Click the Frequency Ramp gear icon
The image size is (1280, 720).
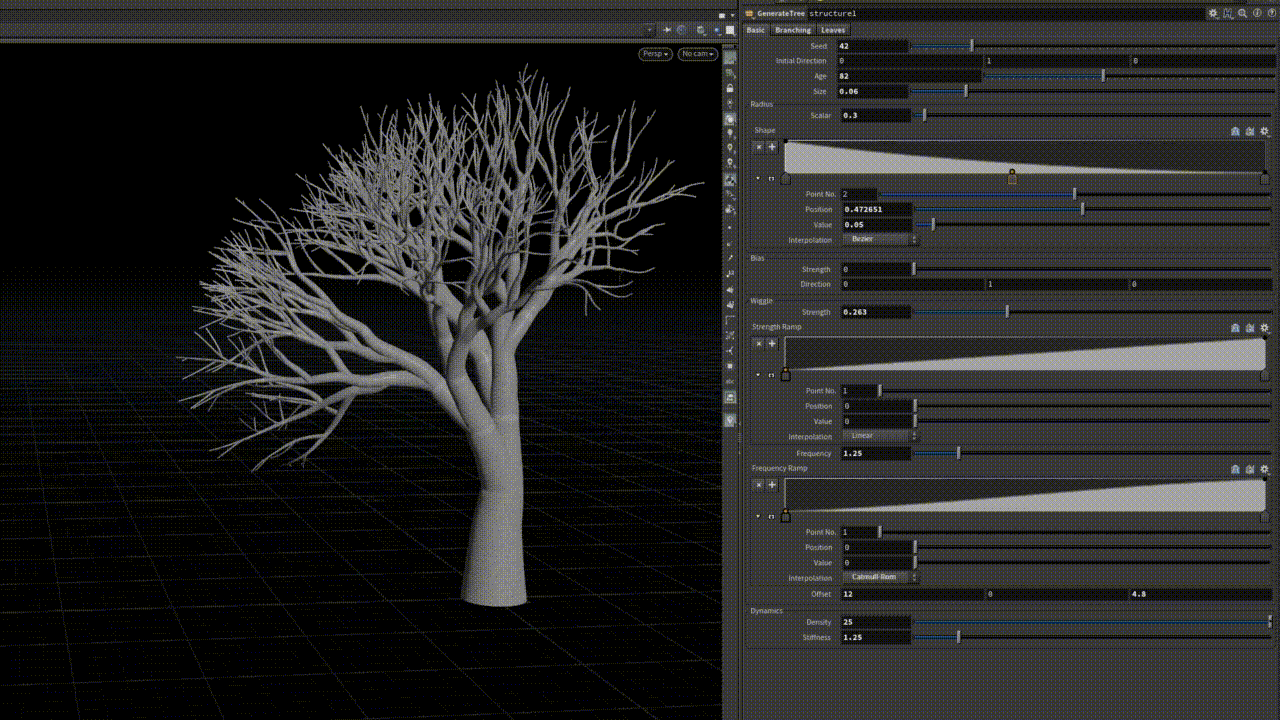[x=1264, y=469]
